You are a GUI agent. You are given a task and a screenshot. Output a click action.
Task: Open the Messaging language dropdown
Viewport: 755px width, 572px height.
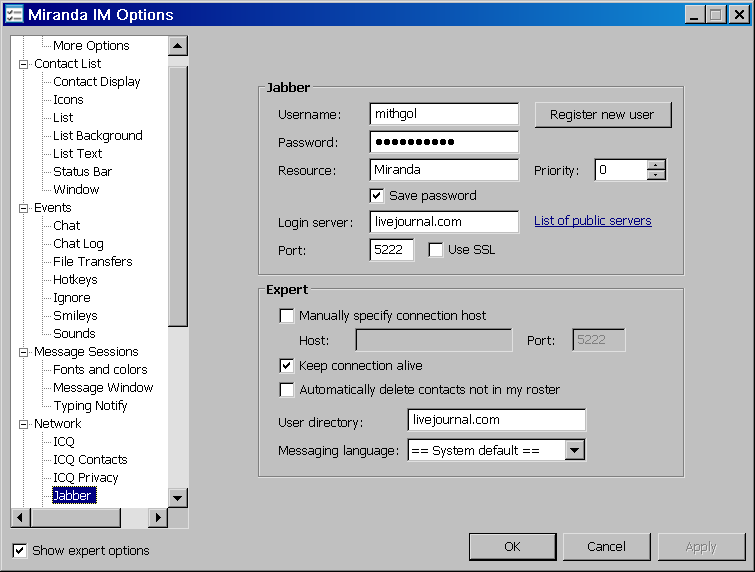tap(574, 451)
